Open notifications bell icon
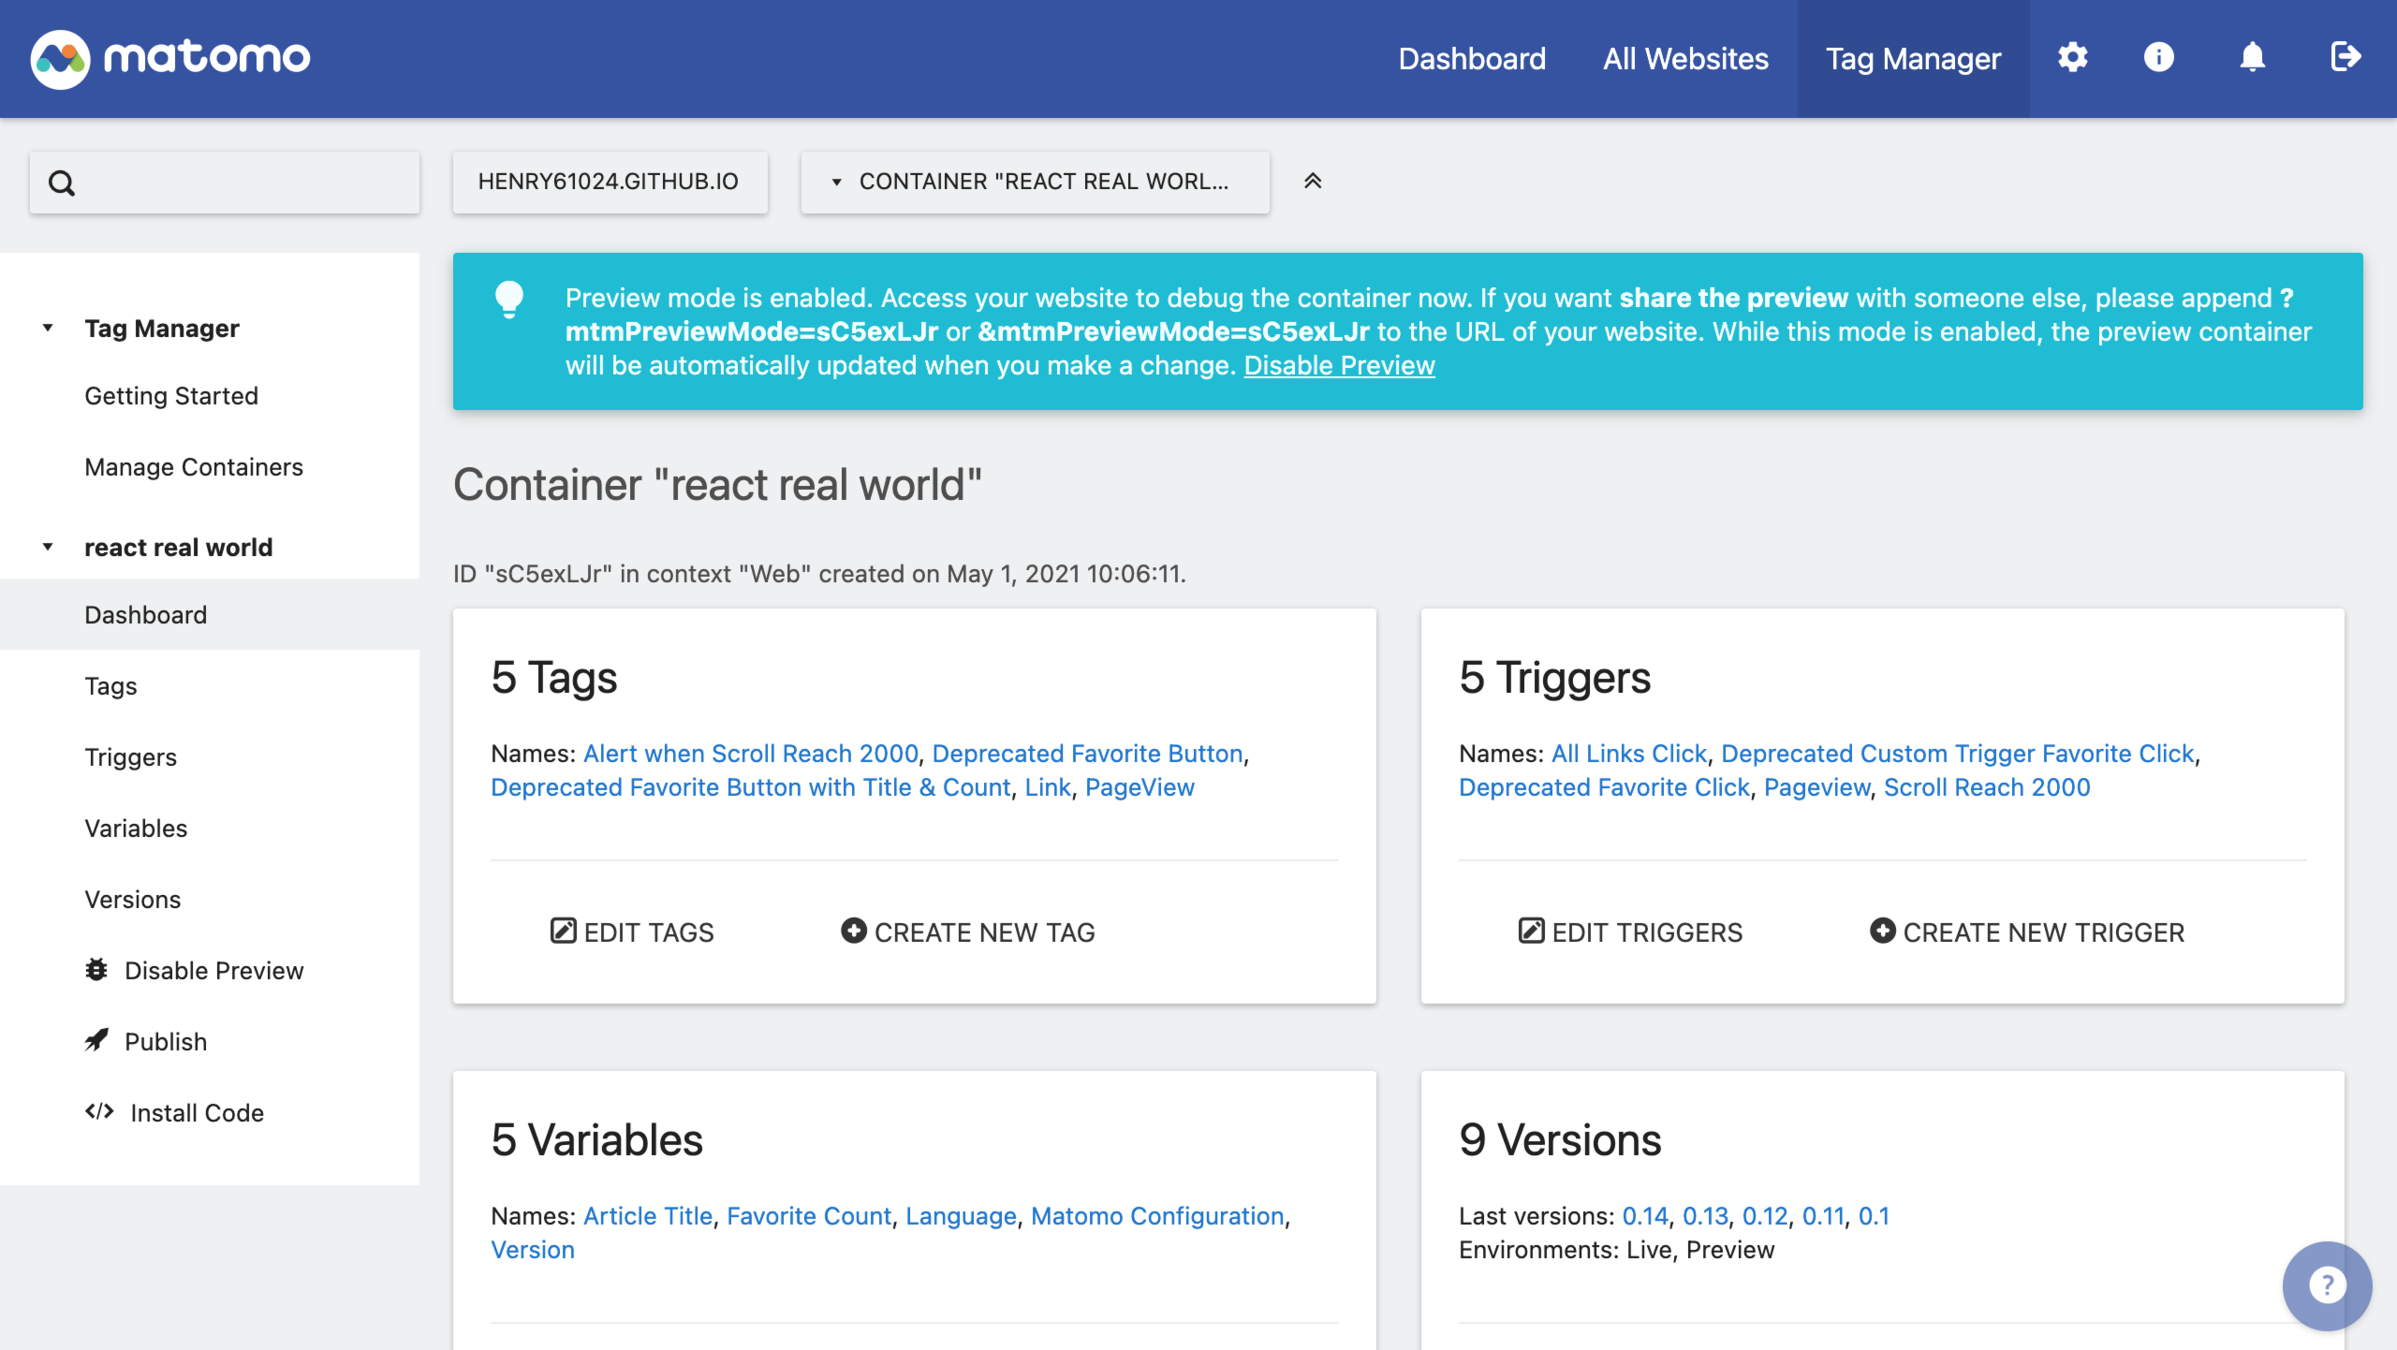2397x1350 pixels. coord(2252,58)
